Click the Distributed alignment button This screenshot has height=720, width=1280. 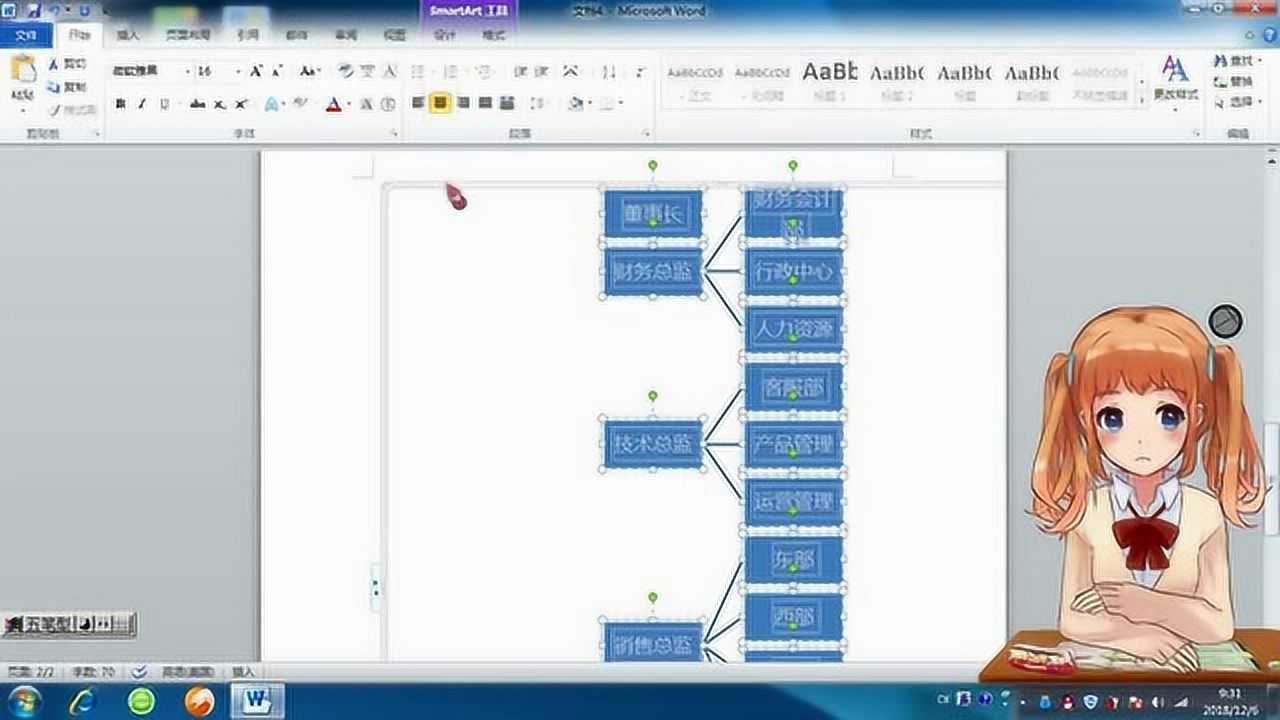(x=507, y=103)
